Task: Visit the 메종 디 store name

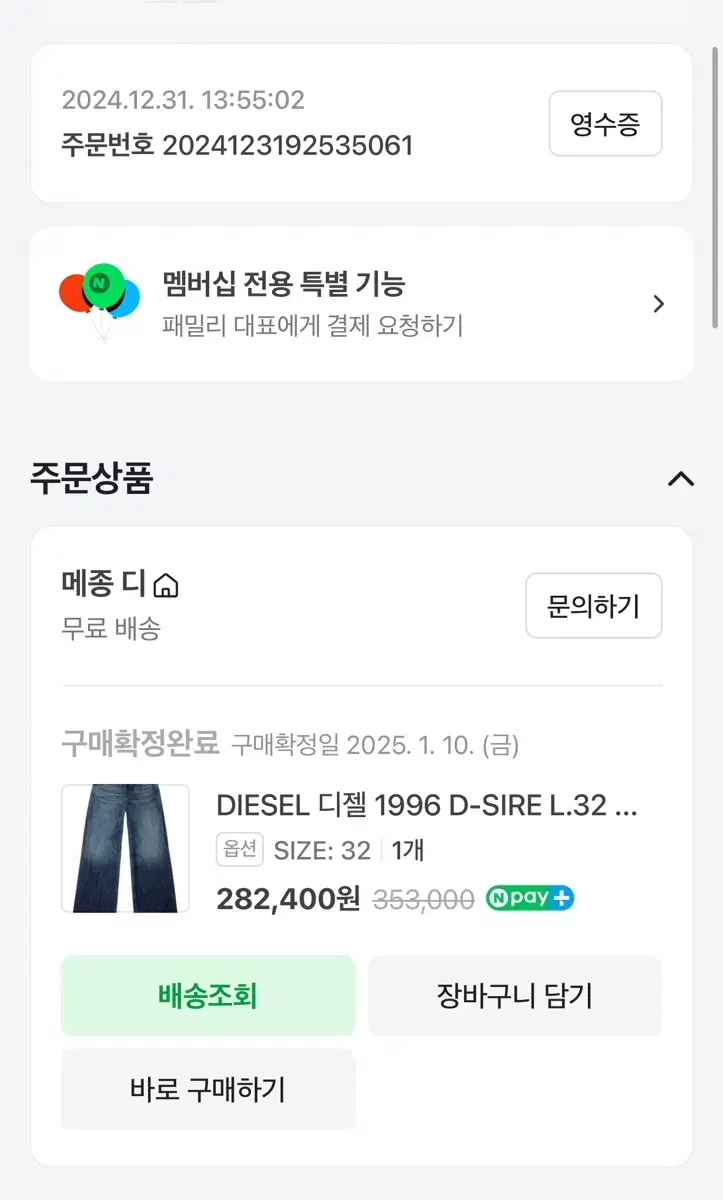Action: 103,584
